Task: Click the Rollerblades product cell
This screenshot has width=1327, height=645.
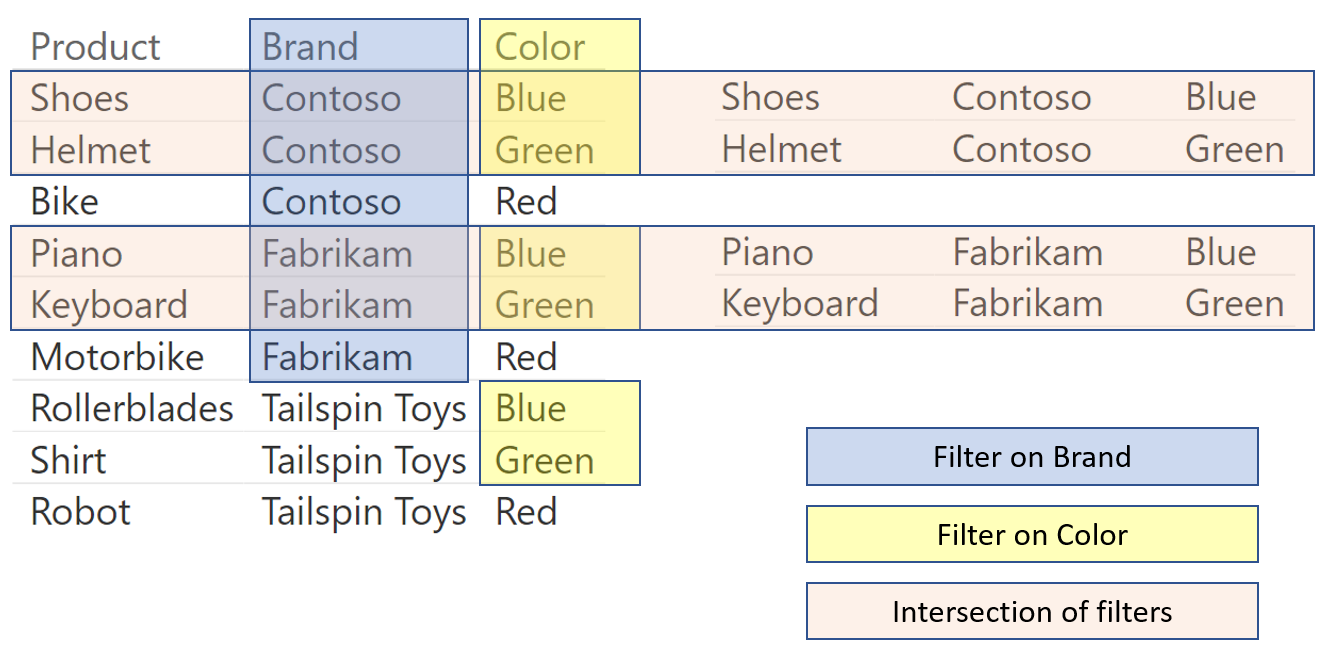Action: pos(132,409)
